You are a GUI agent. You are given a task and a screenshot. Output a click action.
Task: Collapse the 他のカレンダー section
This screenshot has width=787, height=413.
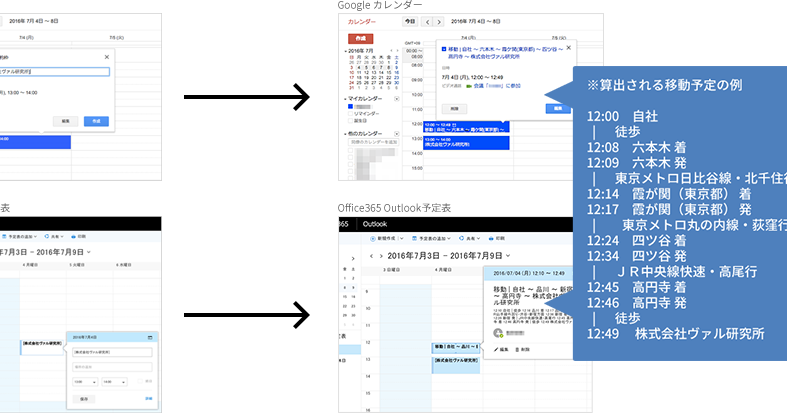click(346, 134)
